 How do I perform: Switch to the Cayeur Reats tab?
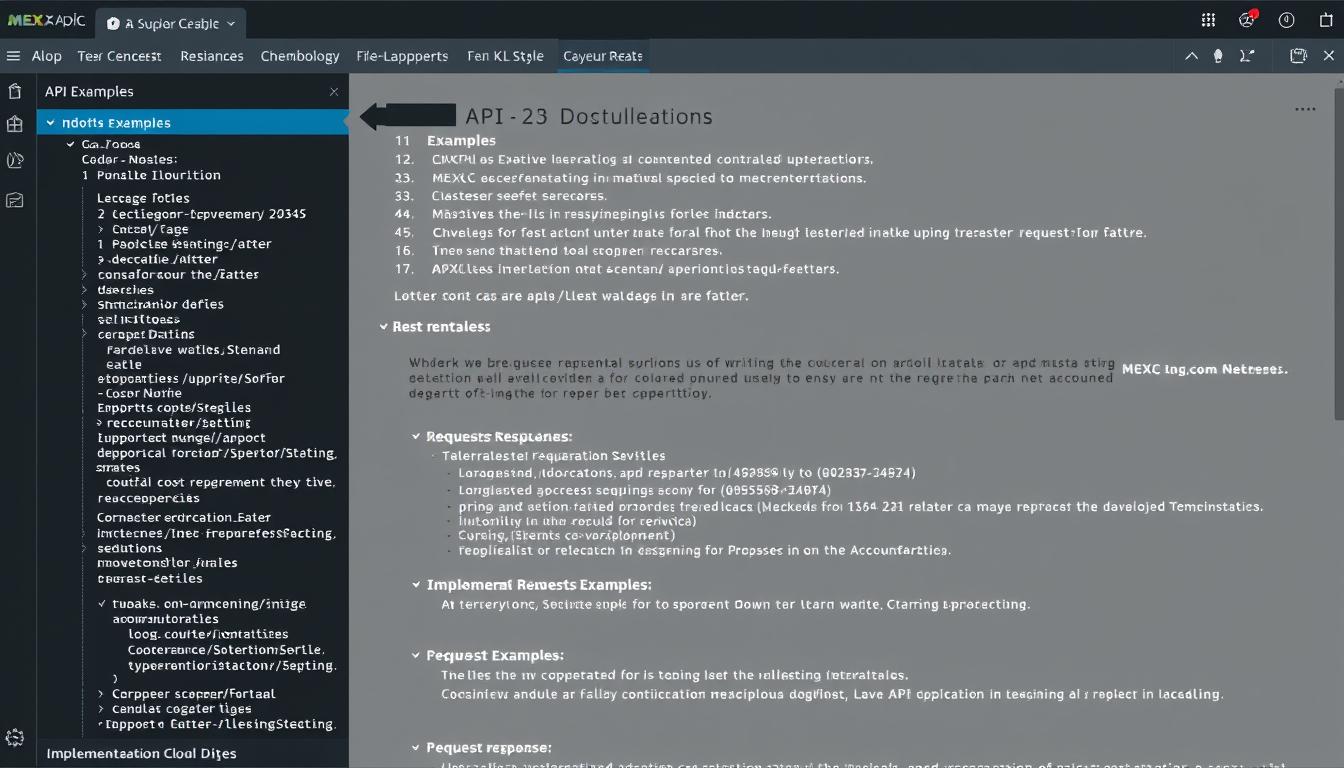tap(603, 56)
